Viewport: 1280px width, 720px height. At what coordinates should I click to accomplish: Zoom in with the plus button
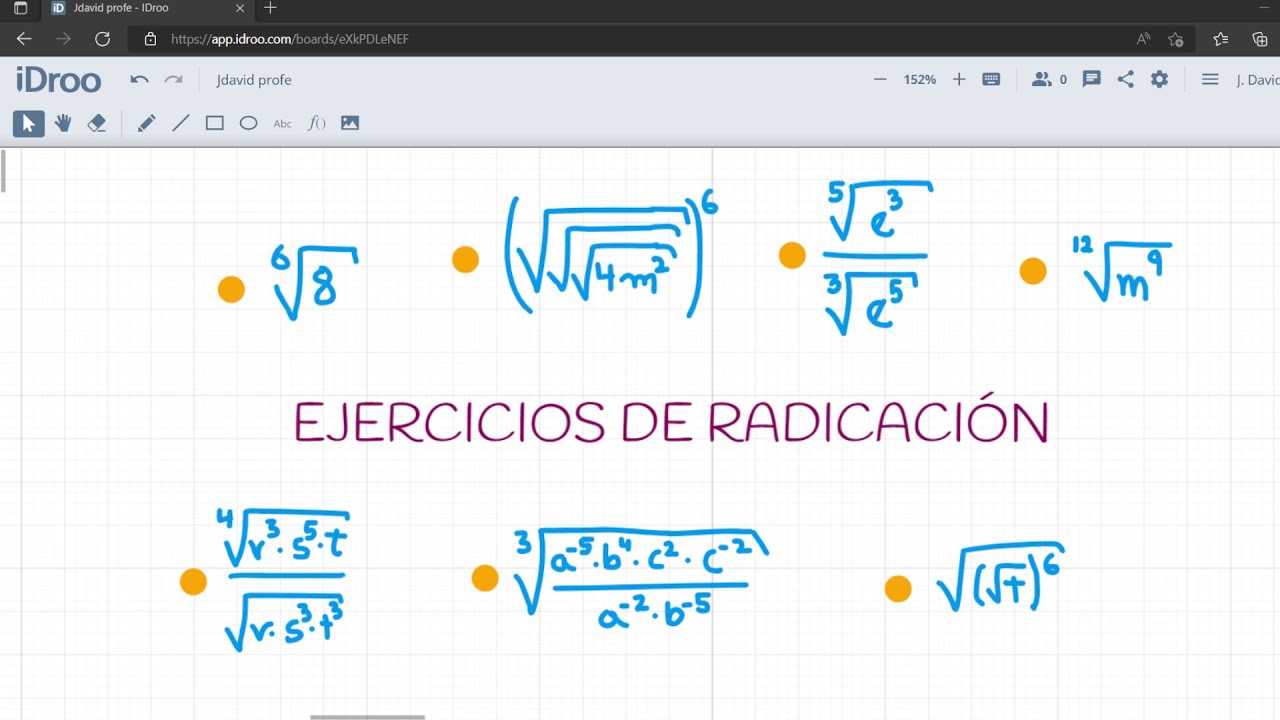pos(959,79)
